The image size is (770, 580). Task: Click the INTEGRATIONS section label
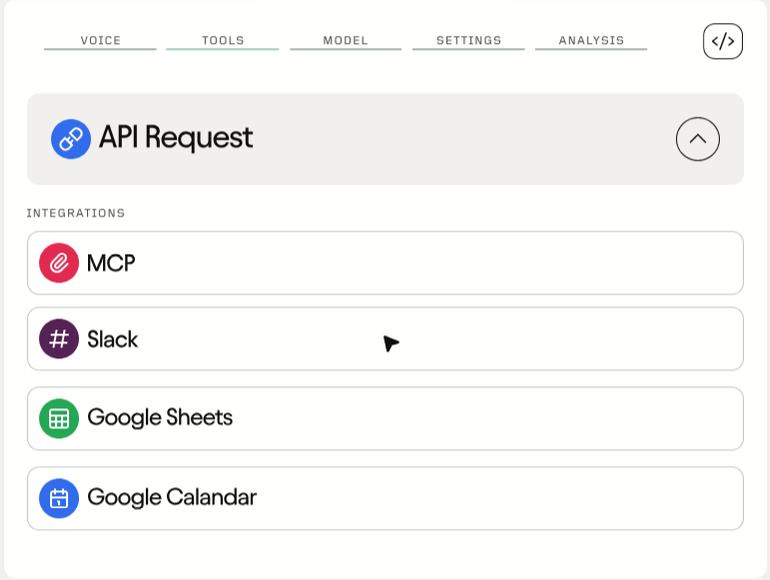click(76, 213)
